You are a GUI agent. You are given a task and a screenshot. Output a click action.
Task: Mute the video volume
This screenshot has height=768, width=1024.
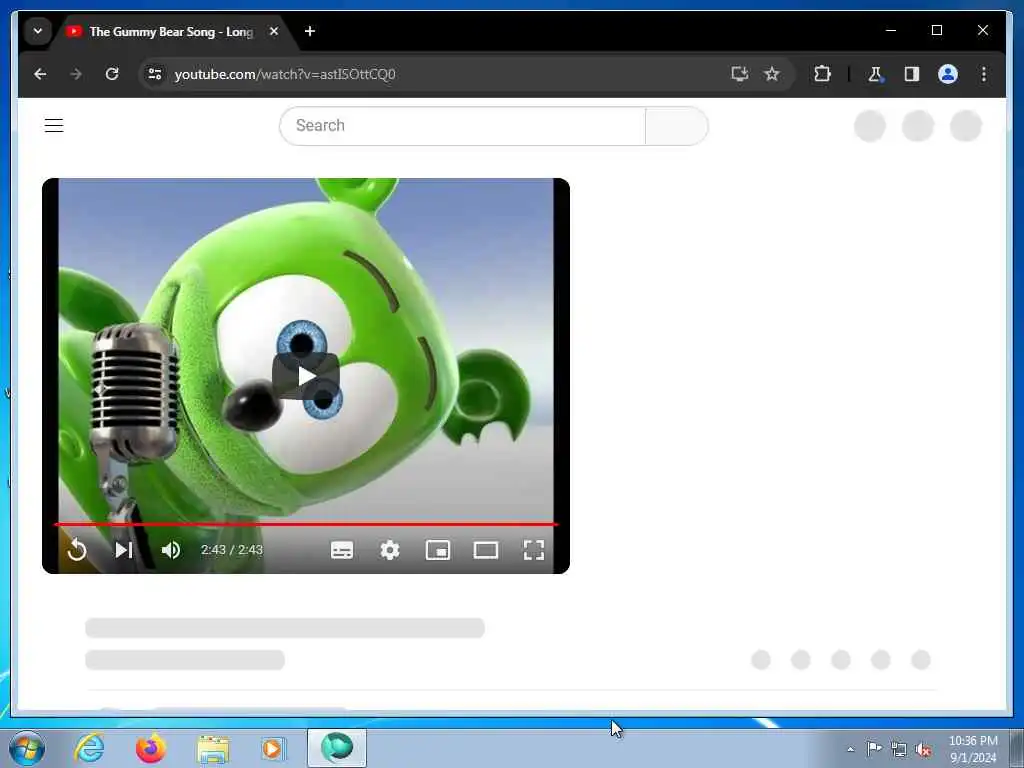(171, 550)
